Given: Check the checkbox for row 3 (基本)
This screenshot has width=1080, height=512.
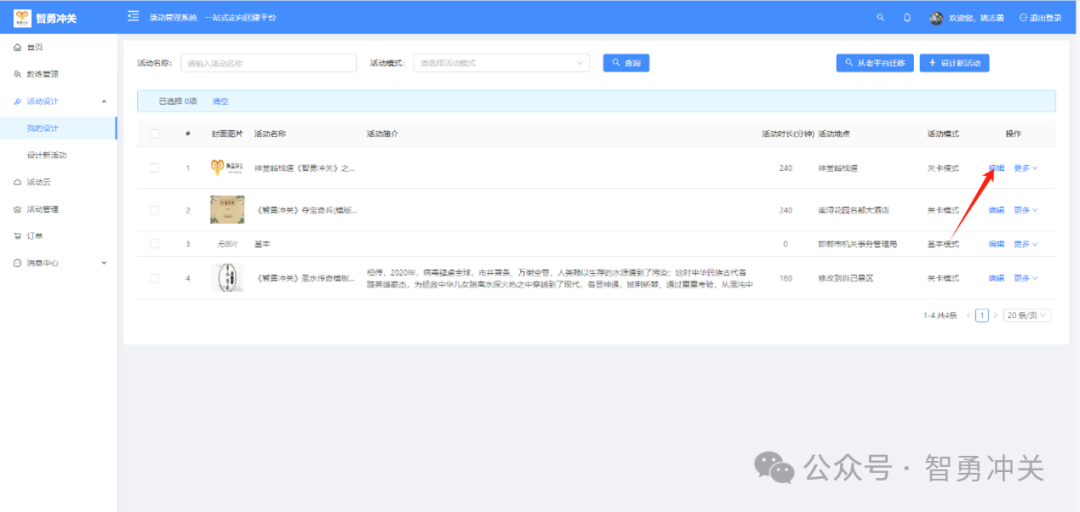Looking at the screenshot, I should point(154,243).
